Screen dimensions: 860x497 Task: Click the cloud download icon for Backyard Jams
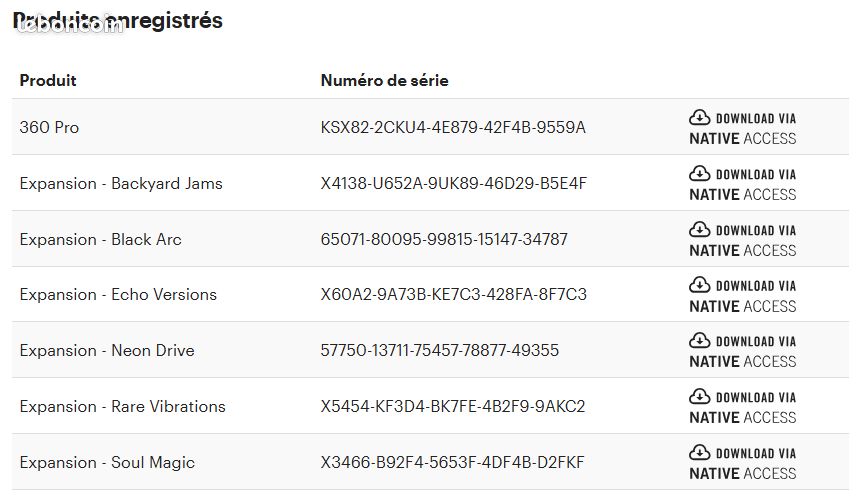(699, 174)
